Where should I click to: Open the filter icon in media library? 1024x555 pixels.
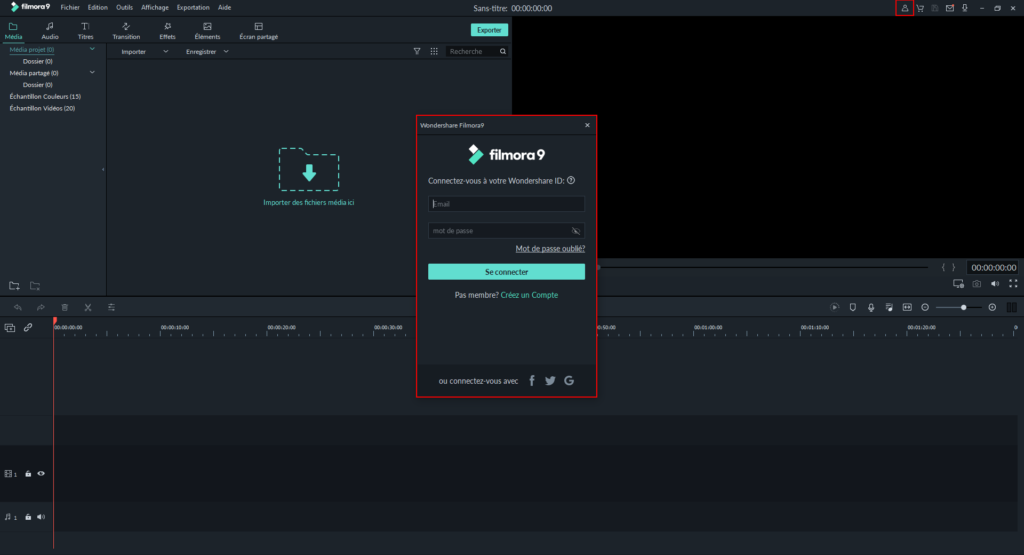coord(417,51)
